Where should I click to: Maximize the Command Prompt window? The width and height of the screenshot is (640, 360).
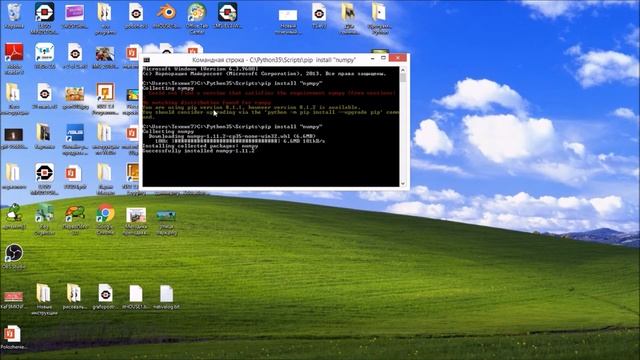pyautogui.click(x=383, y=58)
